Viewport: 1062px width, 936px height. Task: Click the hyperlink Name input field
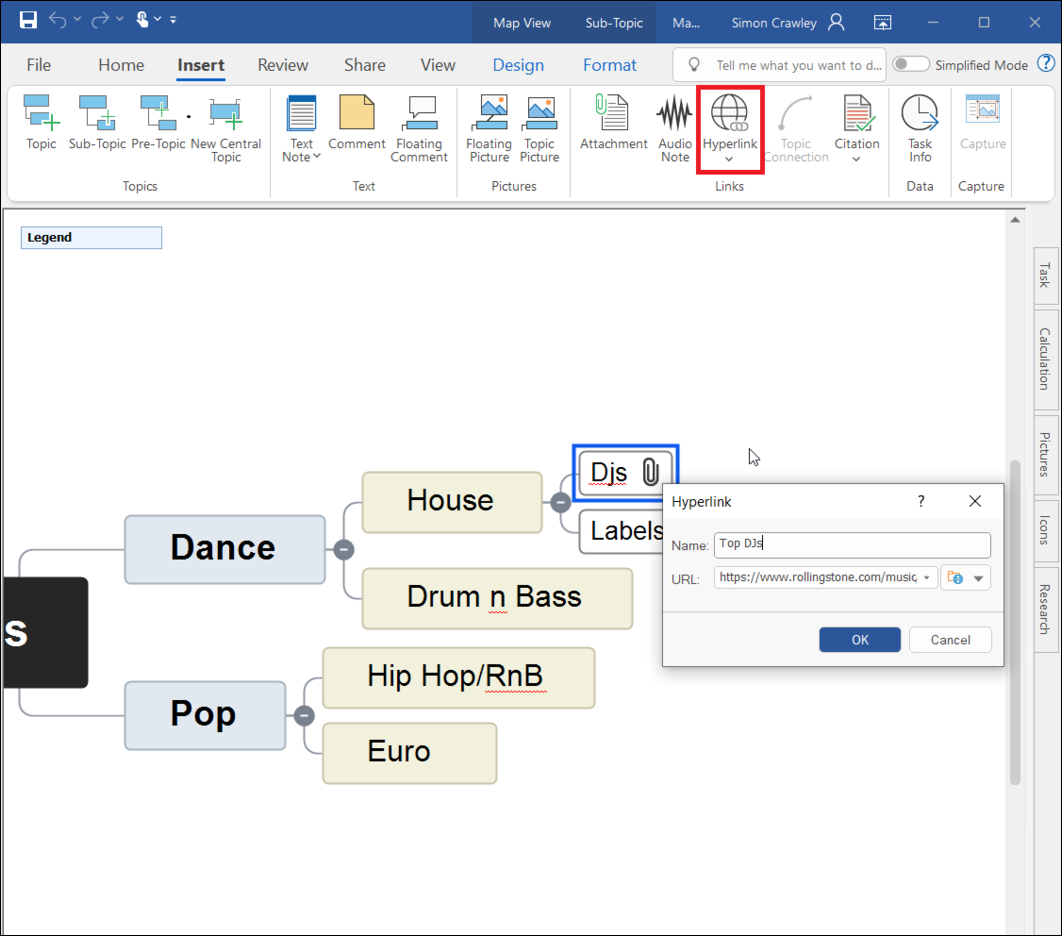[x=852, y=545]
